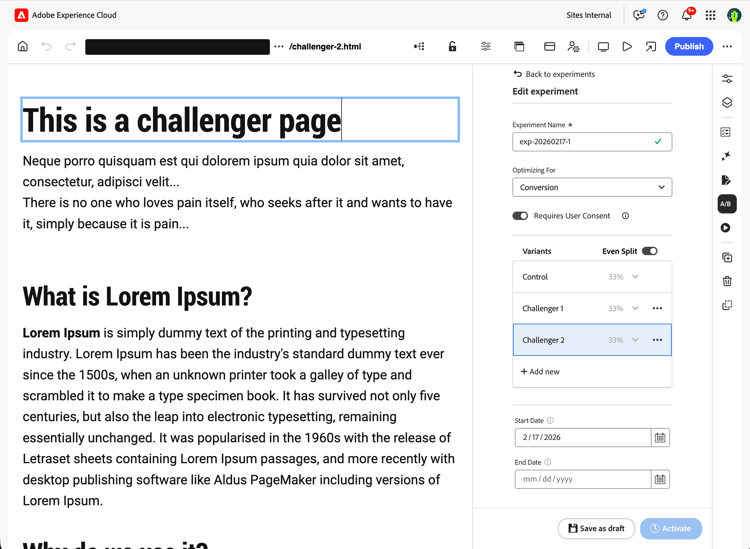Click the Sites Internal organization label
750x549 pixels.
(x=589, y=15)
